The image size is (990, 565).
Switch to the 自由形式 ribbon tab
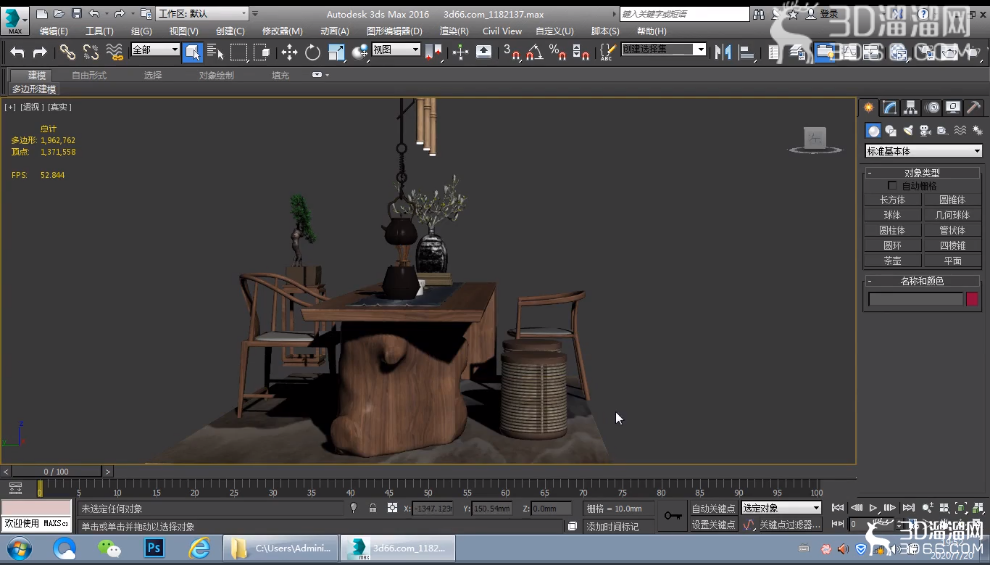[89, 75]
